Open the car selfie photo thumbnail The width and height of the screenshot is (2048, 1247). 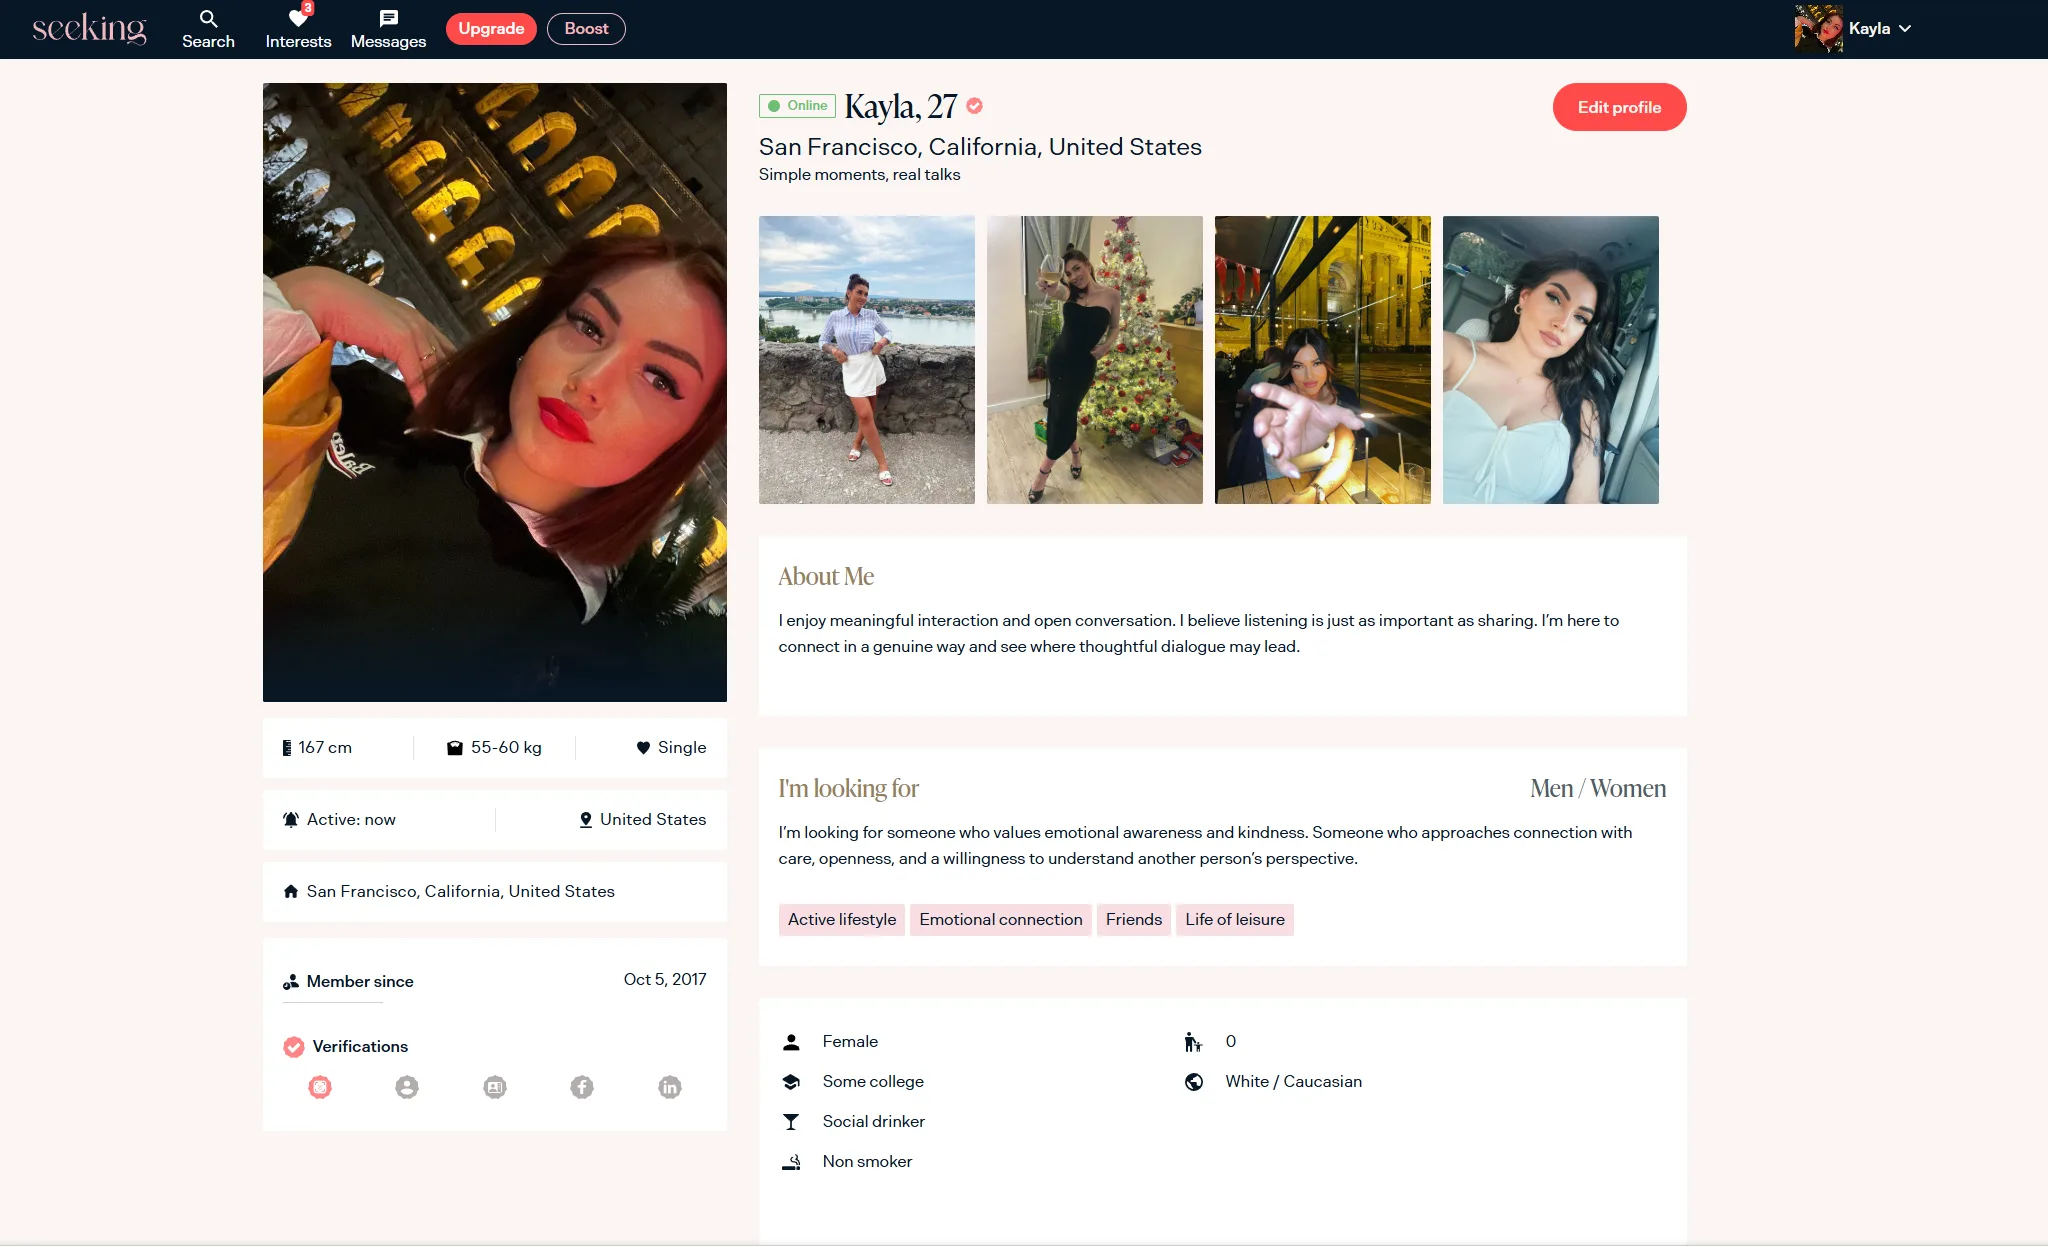(x=1550, y=360)
